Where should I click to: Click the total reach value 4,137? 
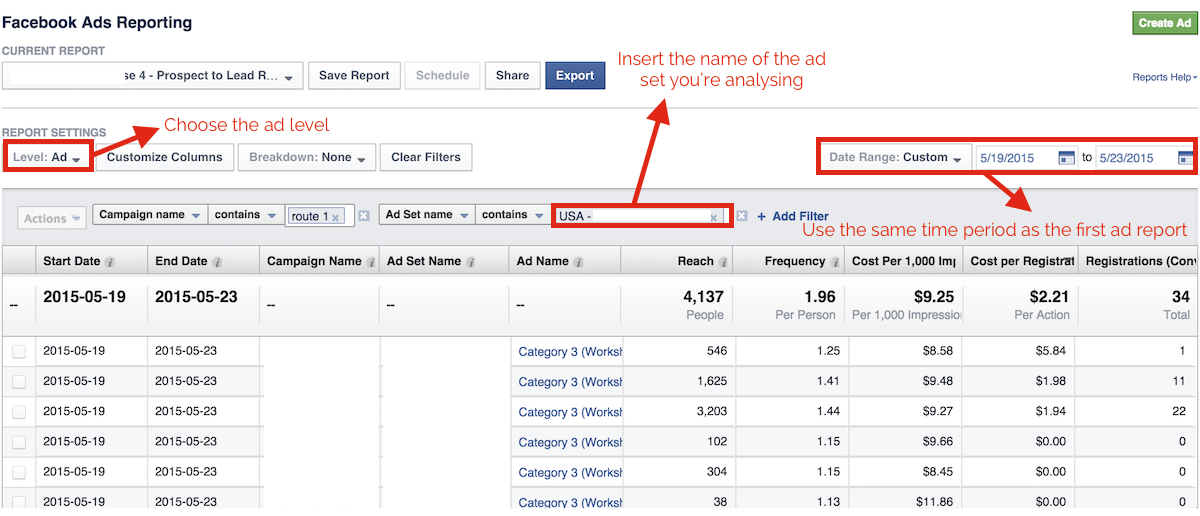point(701,297)
